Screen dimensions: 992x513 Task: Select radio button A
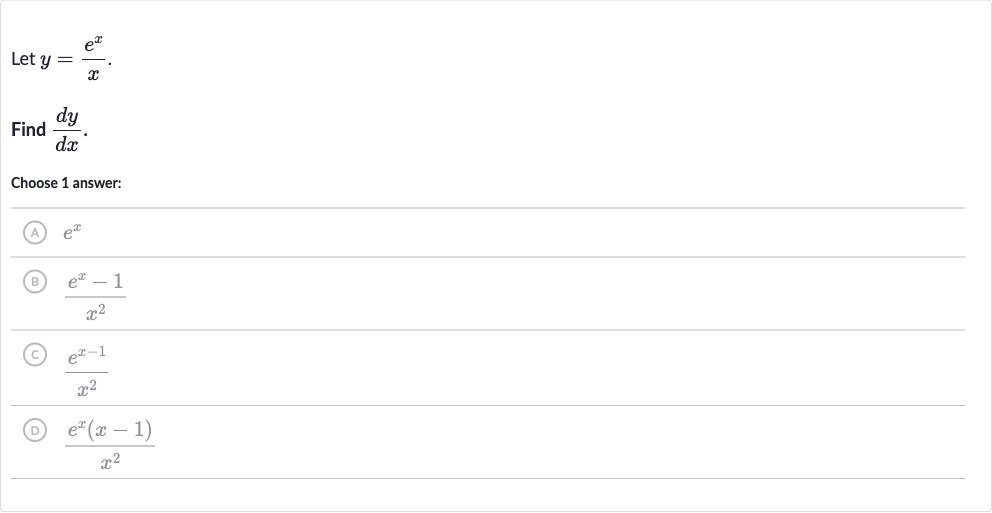(x=35, y=233)
